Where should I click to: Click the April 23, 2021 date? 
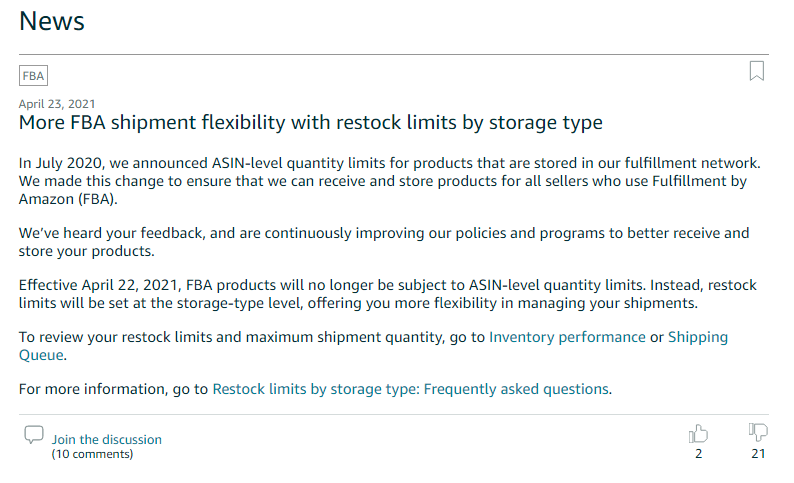(57, 104)
